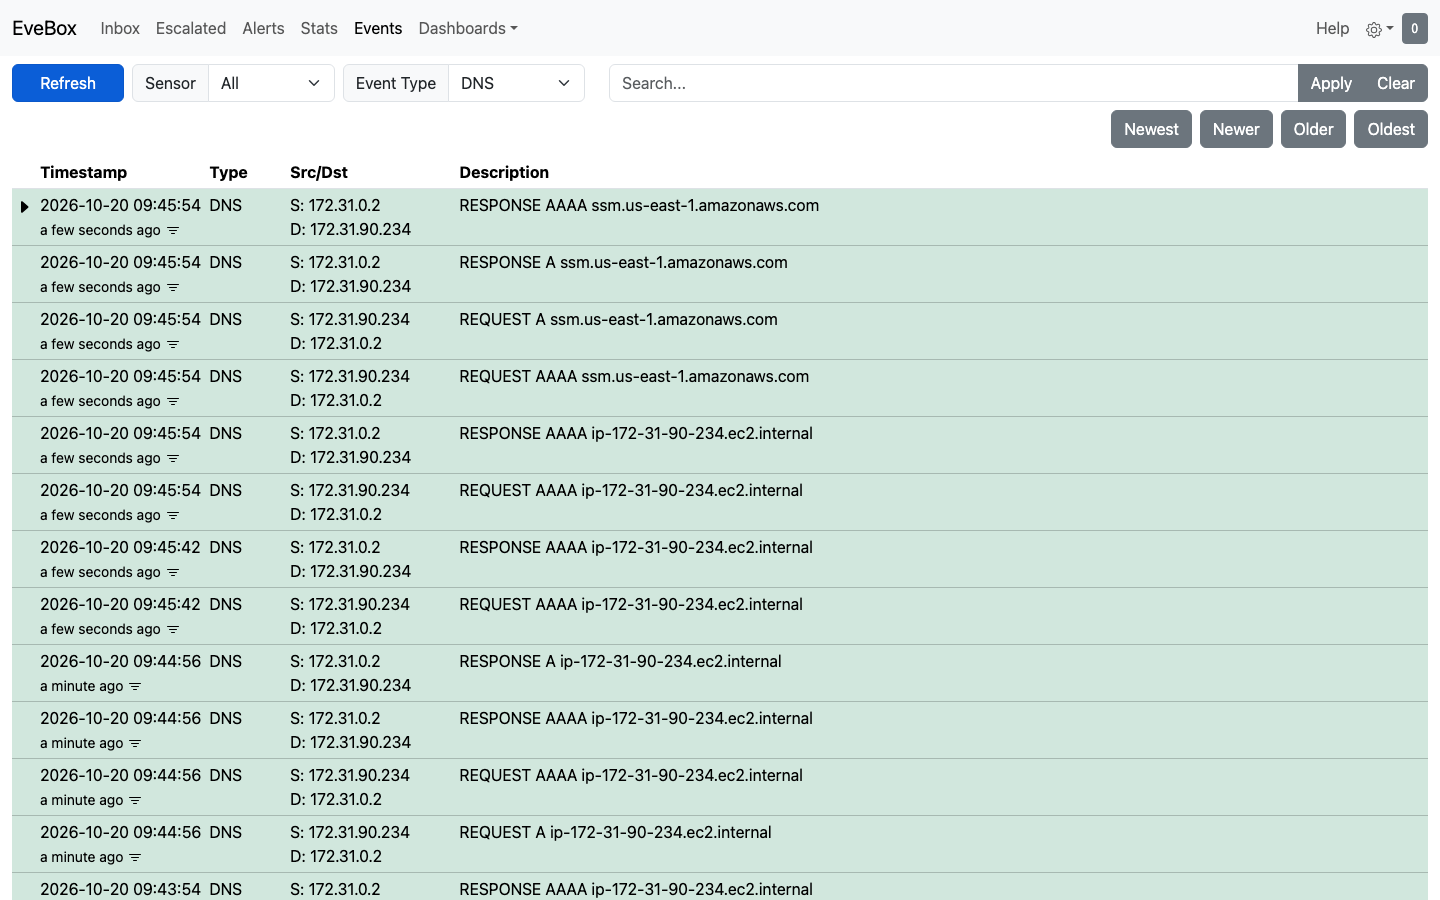The image size is (1440, 900).
Task: Open filter icon for RESPONSE AAAA ssm.us-east-1 event
Action: [x=173, y=231]
